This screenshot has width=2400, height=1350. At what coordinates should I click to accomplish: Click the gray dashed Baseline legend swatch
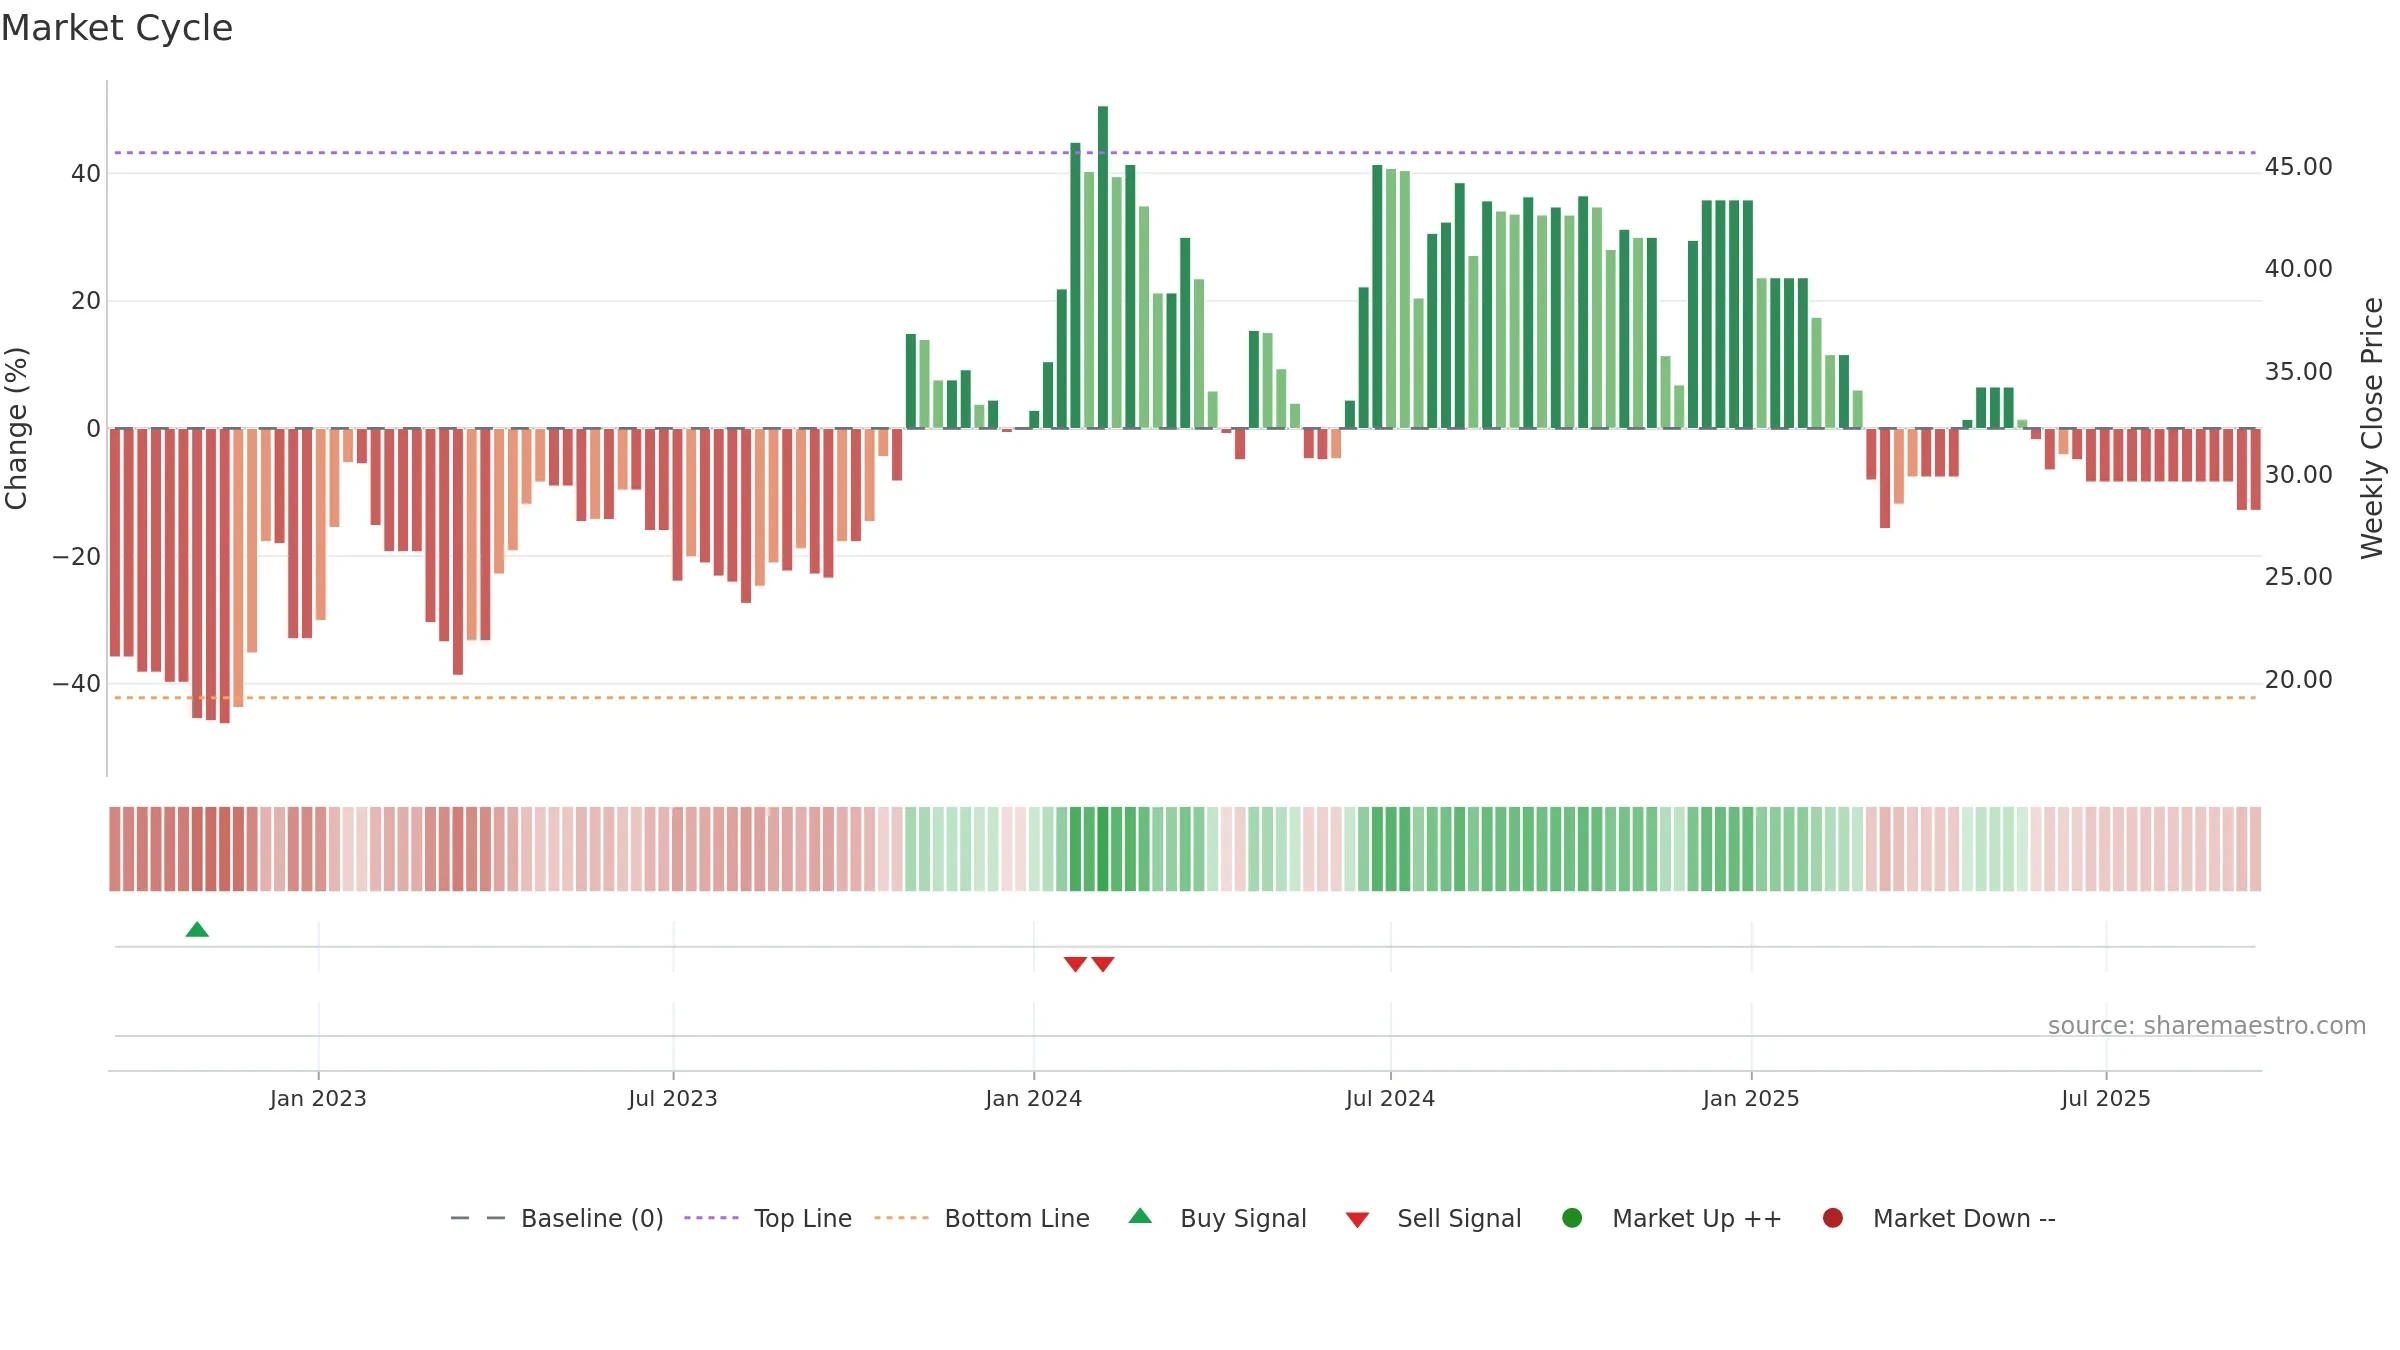[478, 1218]
